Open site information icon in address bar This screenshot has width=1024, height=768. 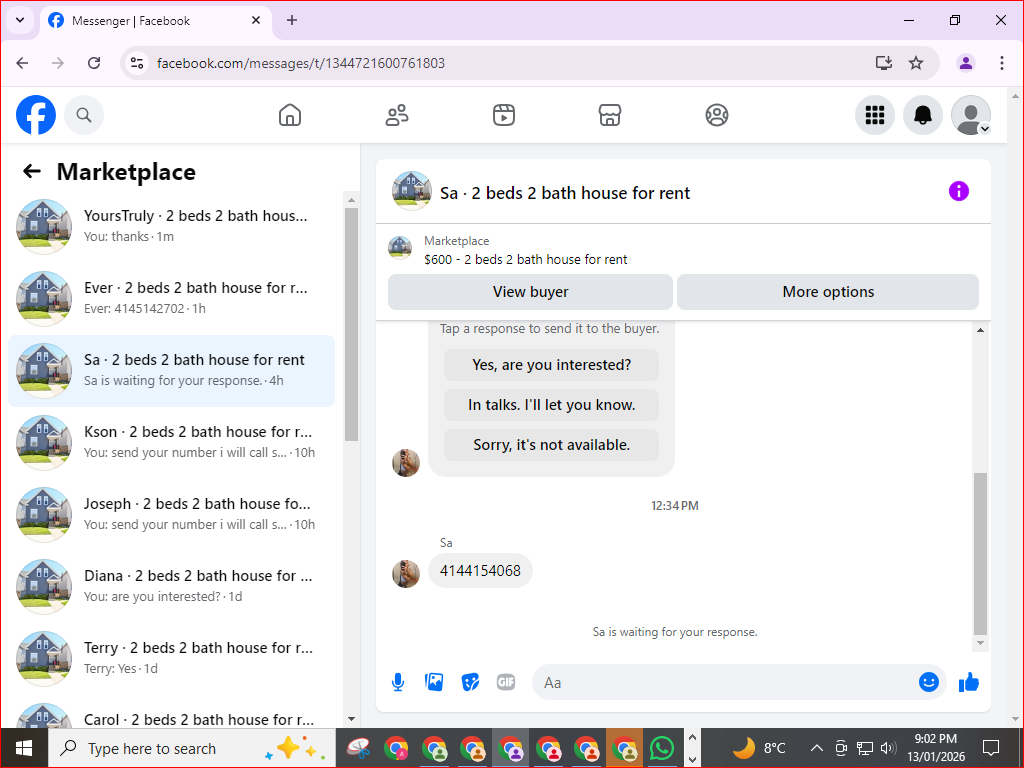pyautogui.click(x=136, y=63)
